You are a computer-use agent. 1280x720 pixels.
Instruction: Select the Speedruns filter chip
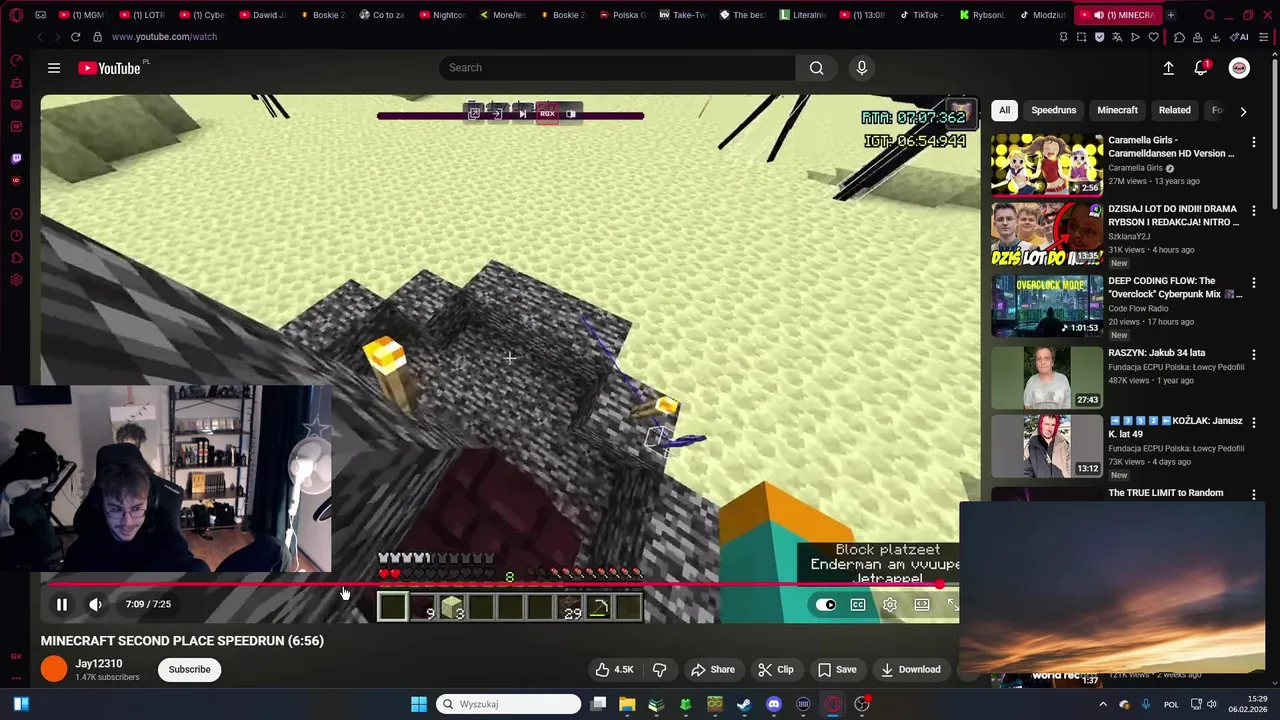tap(1053, 110)
